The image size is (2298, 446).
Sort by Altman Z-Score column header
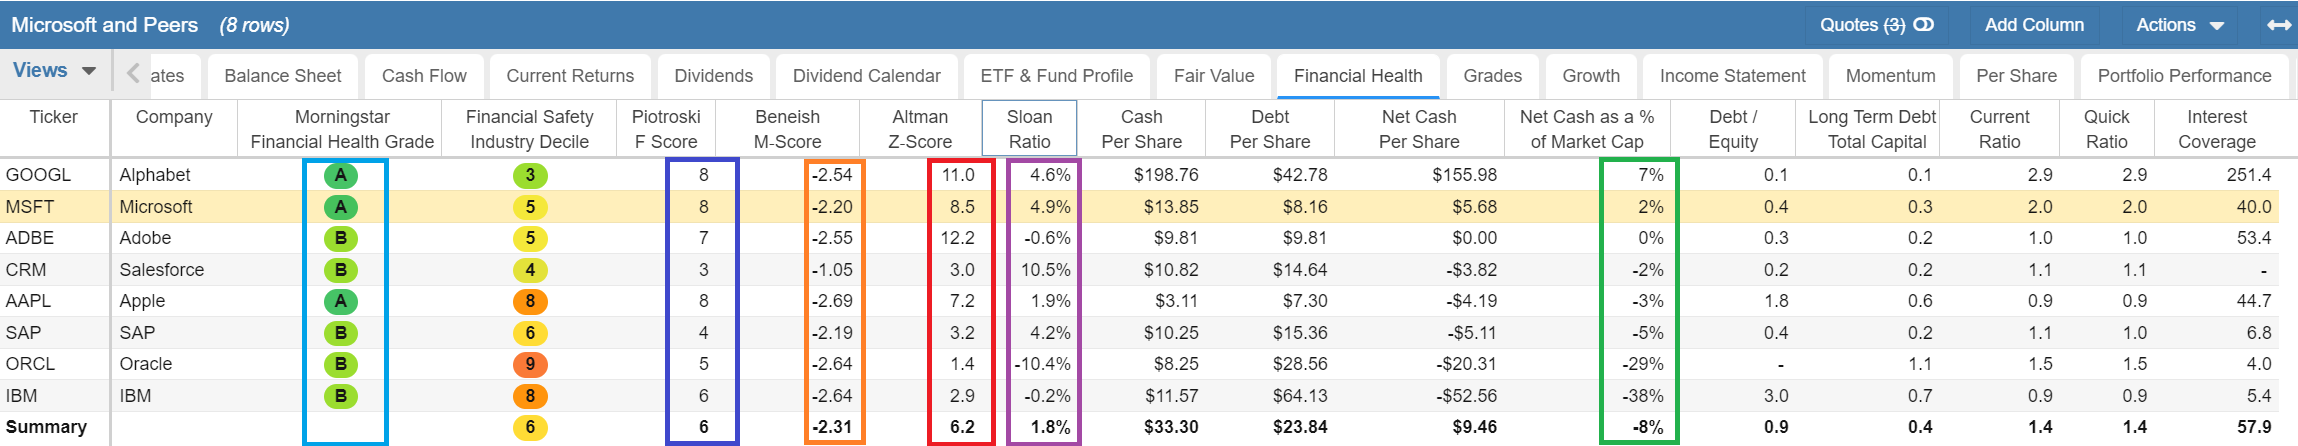920,129
